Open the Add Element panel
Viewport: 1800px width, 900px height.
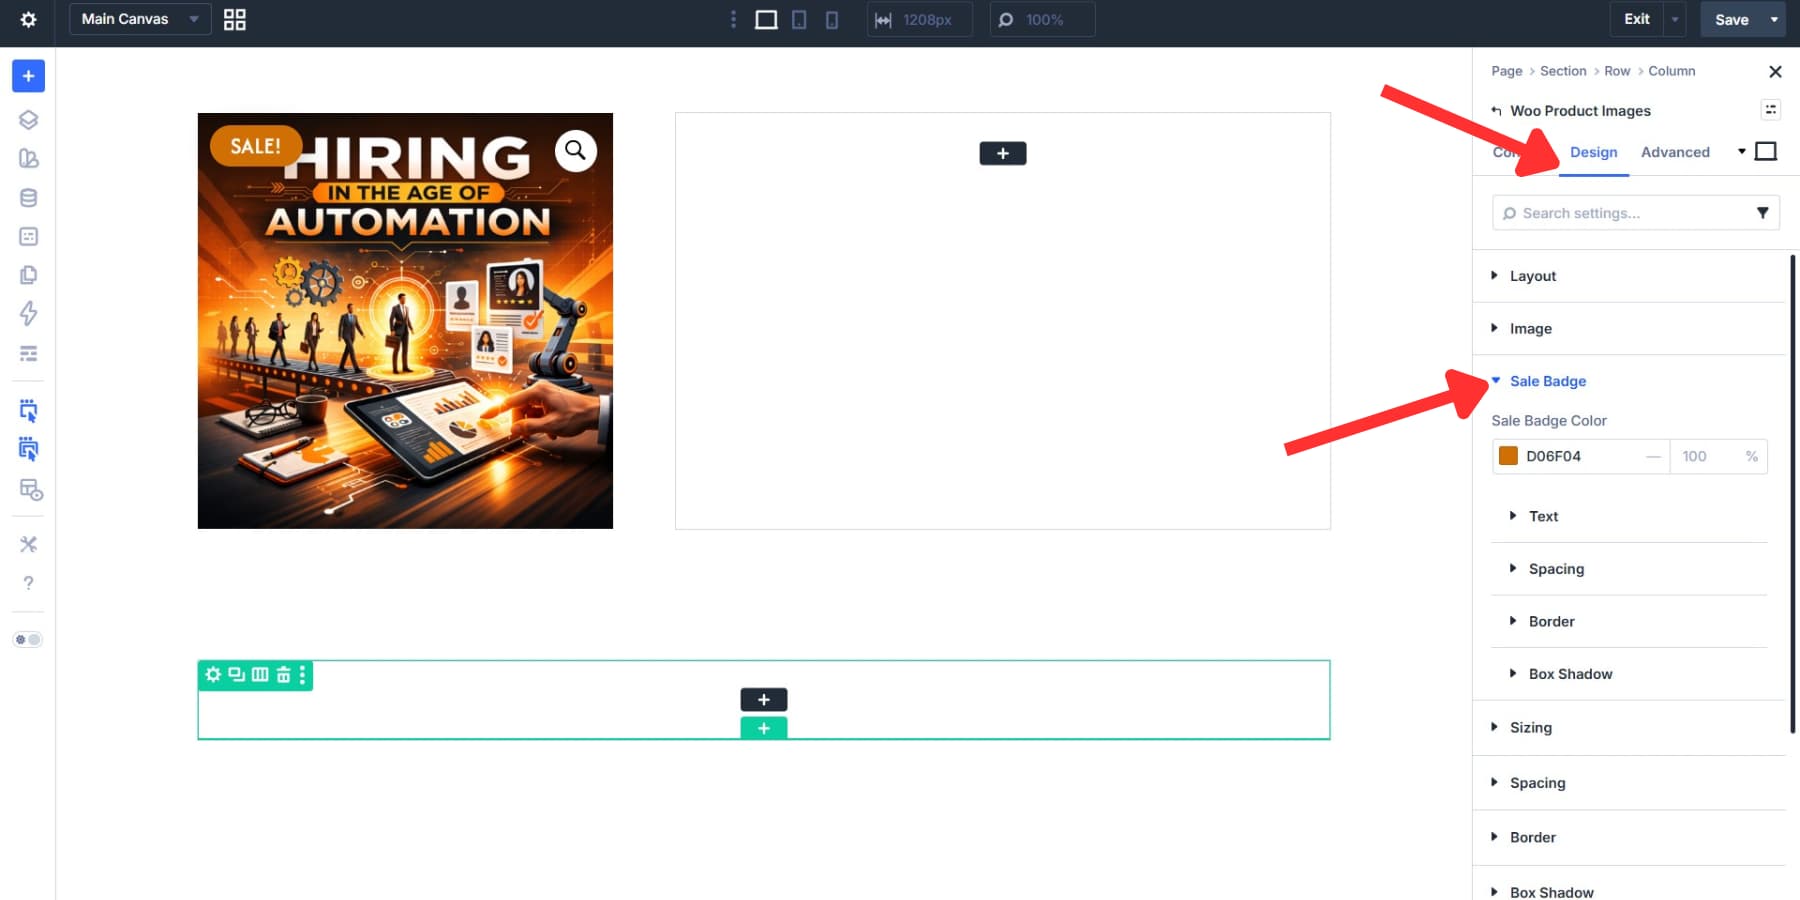click(x=28, y=75)
